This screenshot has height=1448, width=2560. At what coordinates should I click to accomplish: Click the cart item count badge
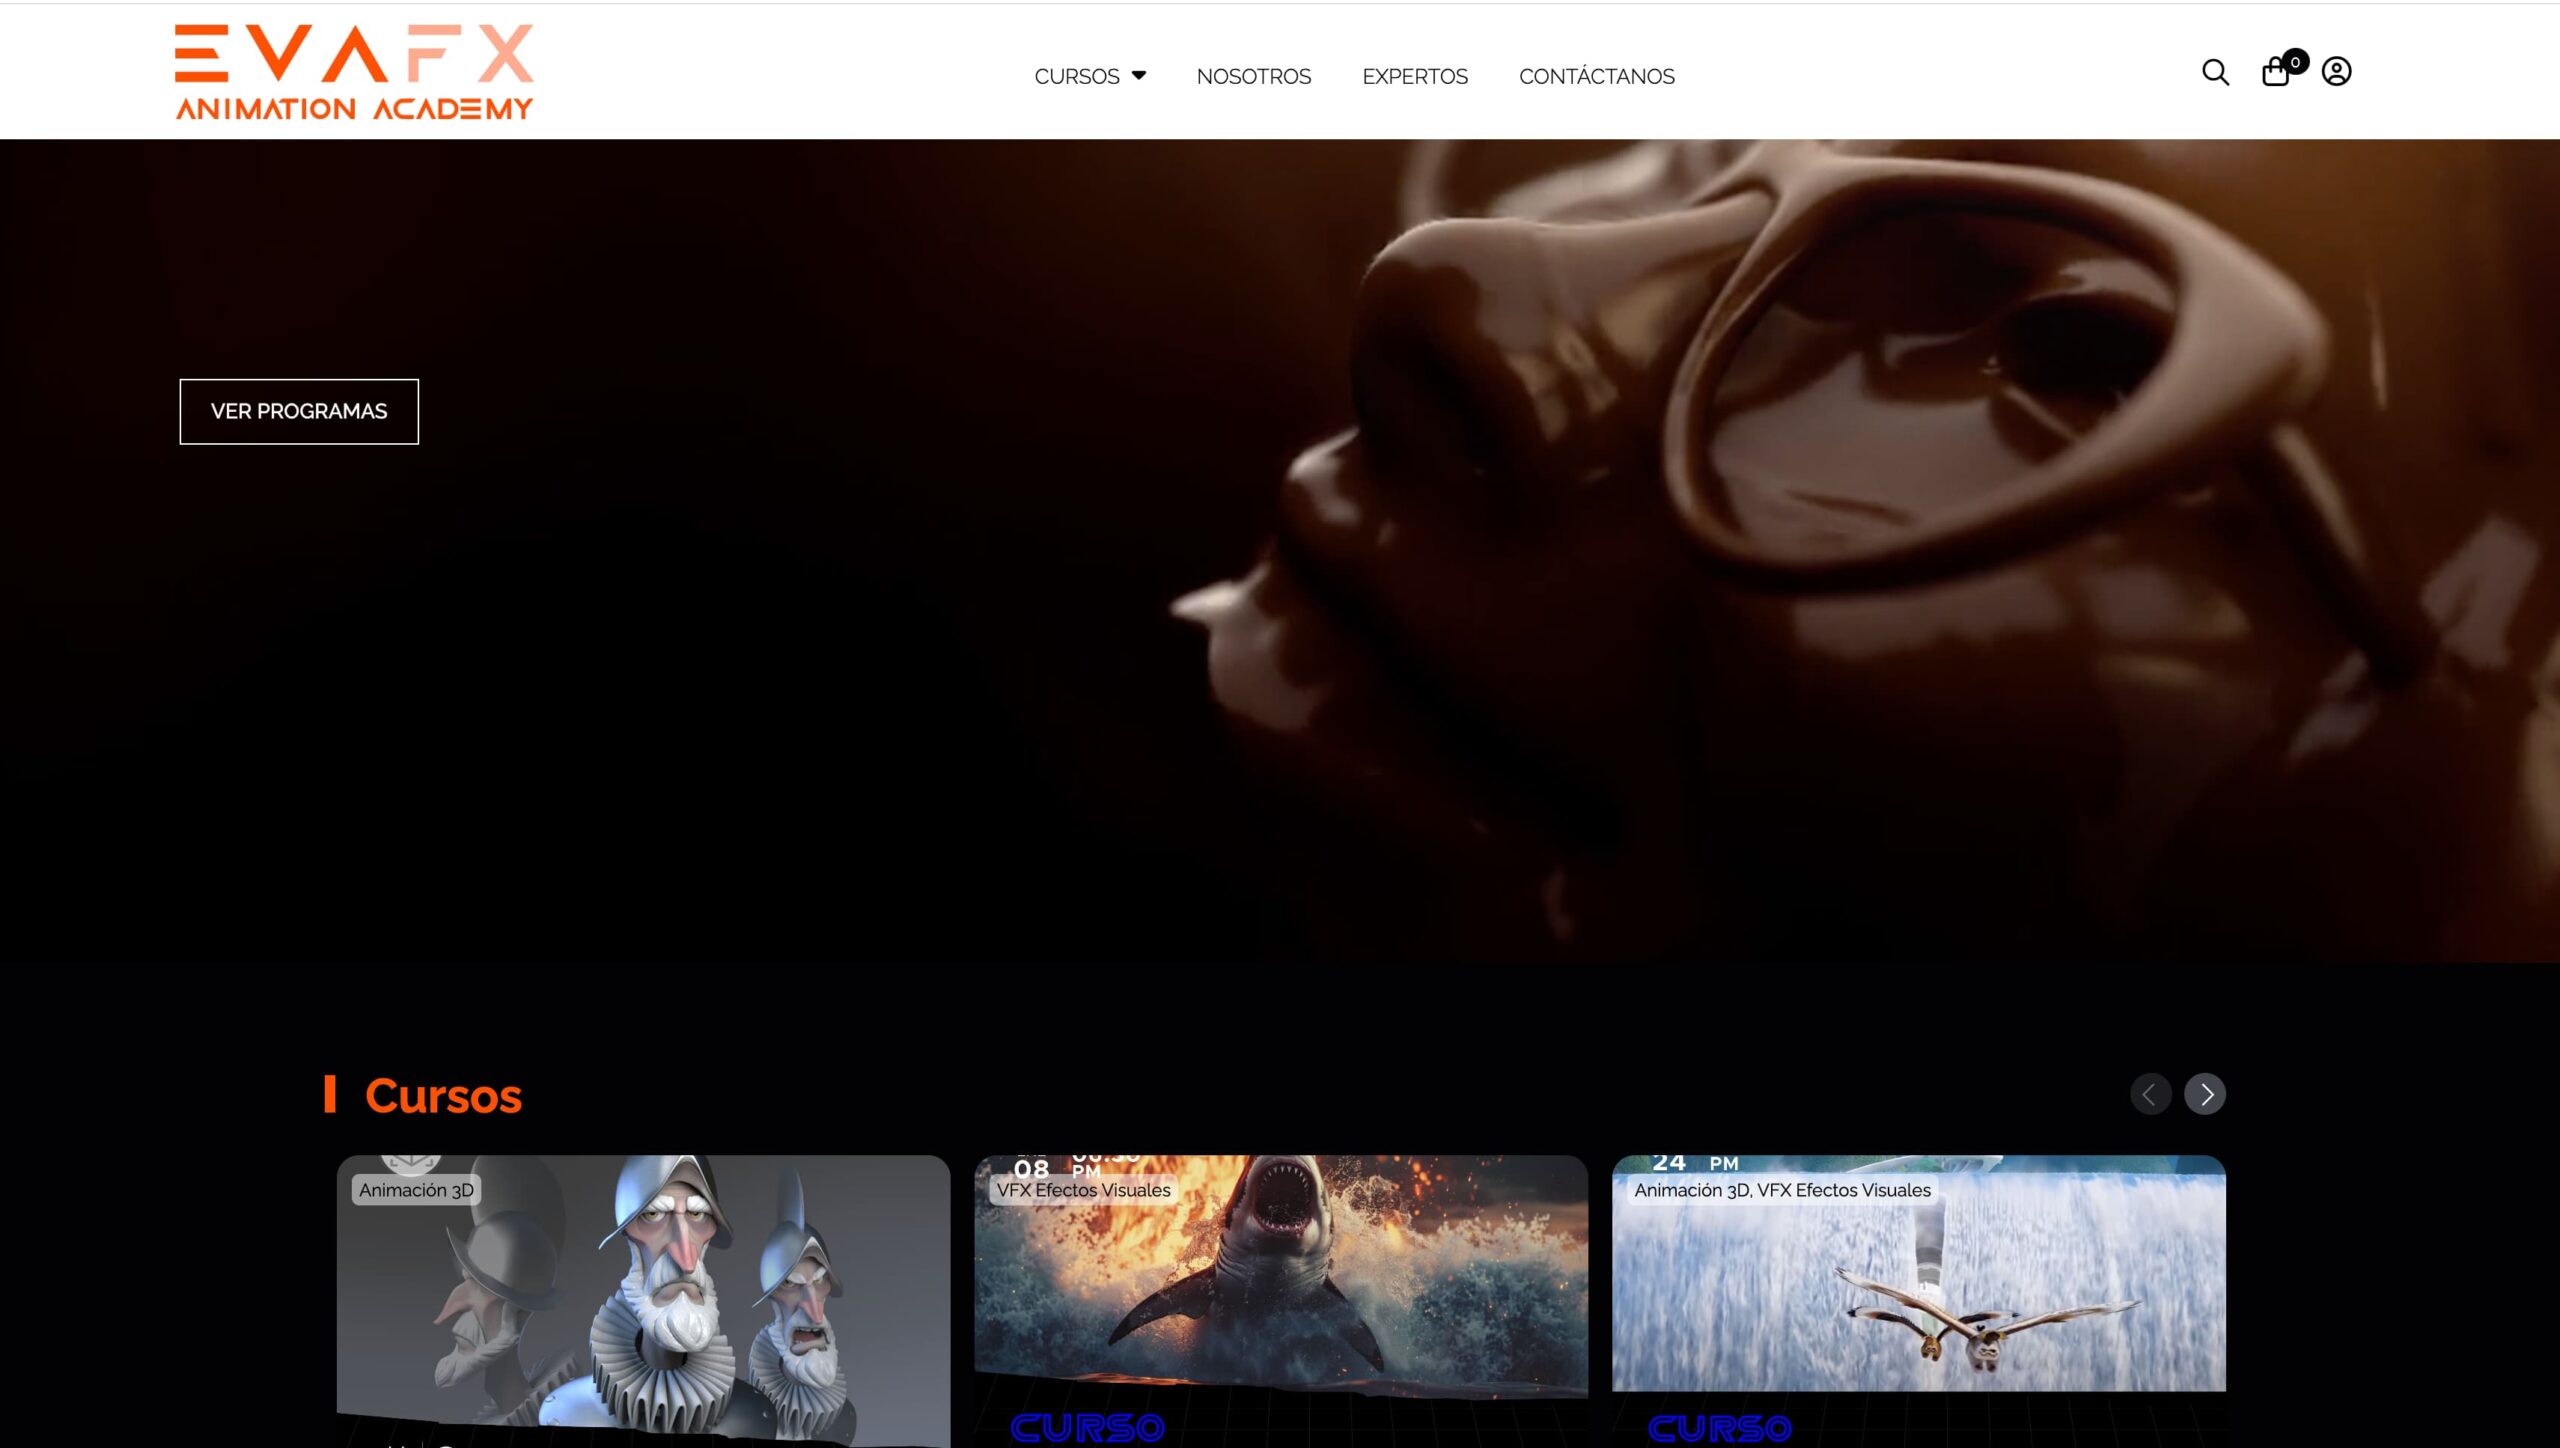click(2295, 62)
